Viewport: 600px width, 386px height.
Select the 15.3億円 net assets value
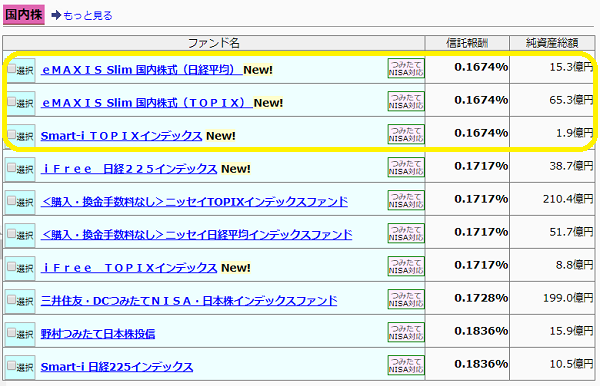[571, 67]
